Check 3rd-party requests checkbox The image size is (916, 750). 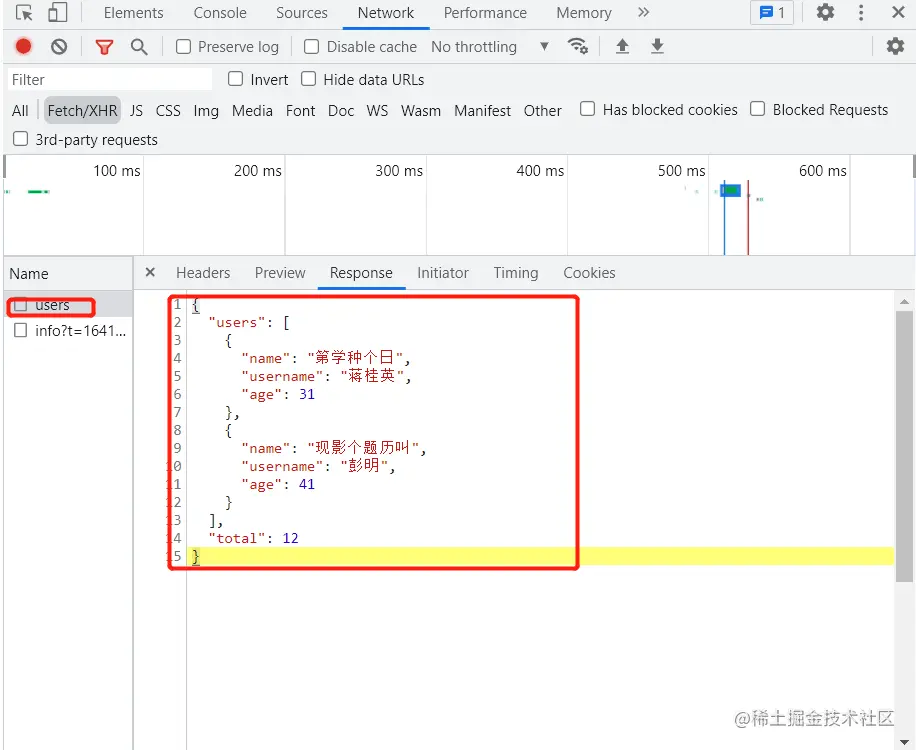point(20,139)
